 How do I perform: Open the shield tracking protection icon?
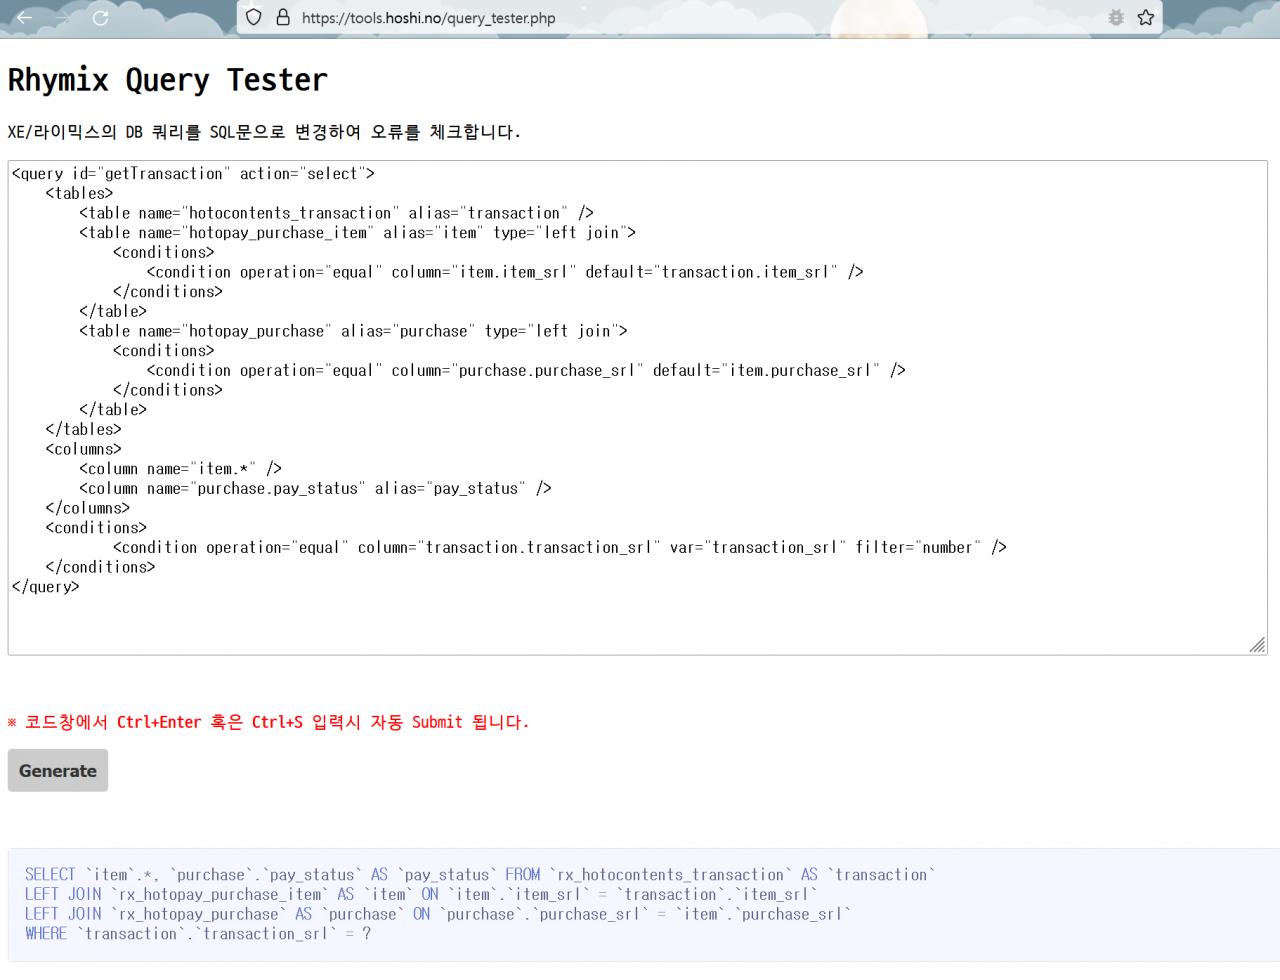click(x=254, y=17)
